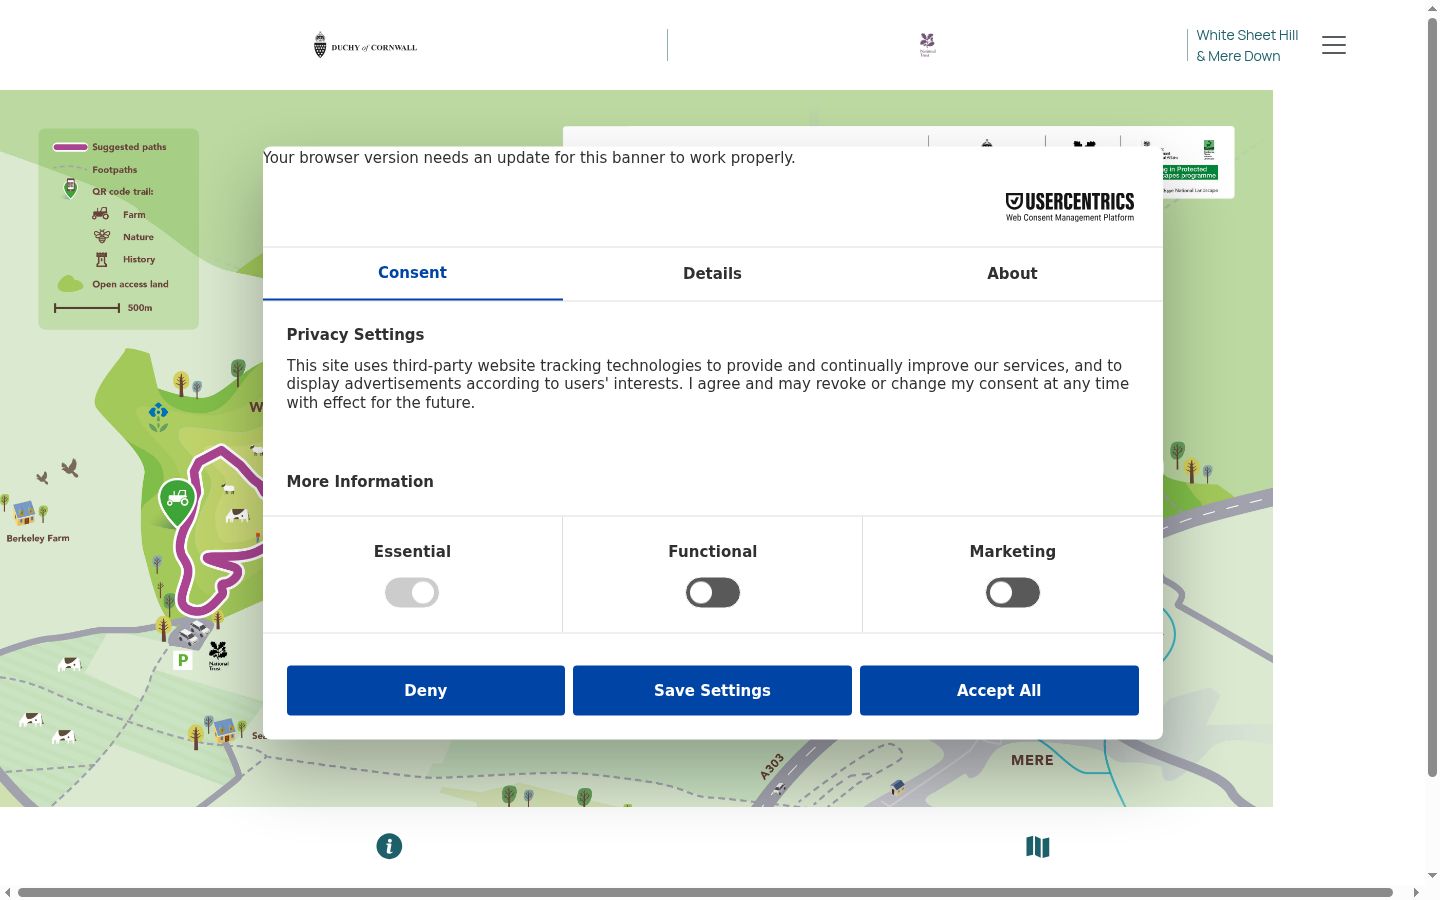Open the White Sheet Hill & Mere Down link

click(x=1247, y=45)
